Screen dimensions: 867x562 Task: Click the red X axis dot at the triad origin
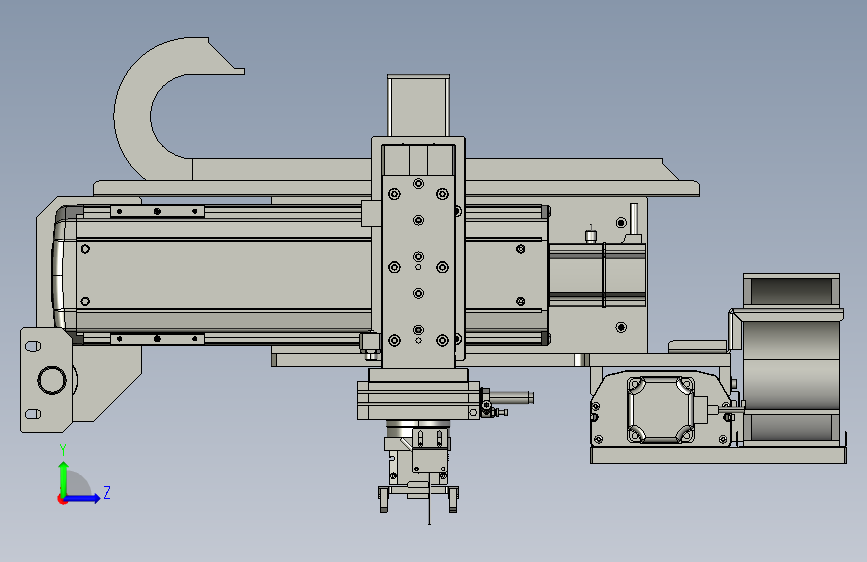(x=61, y=499)
